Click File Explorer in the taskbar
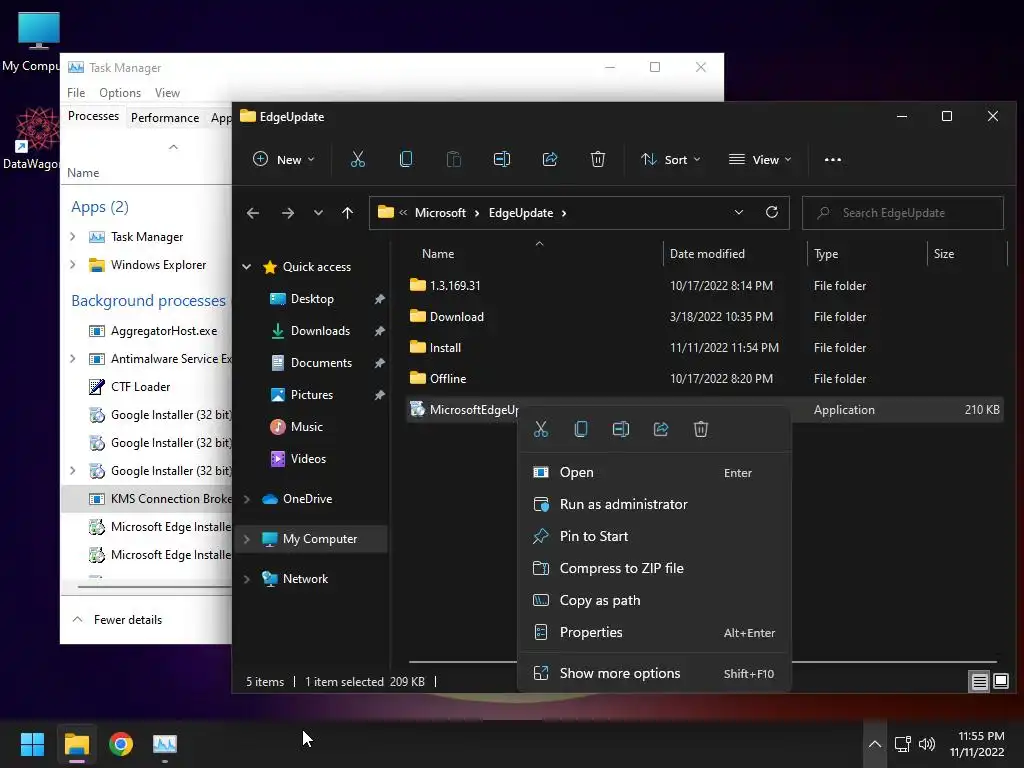The width and height of the screenshot is (1024, 768). 76,744
